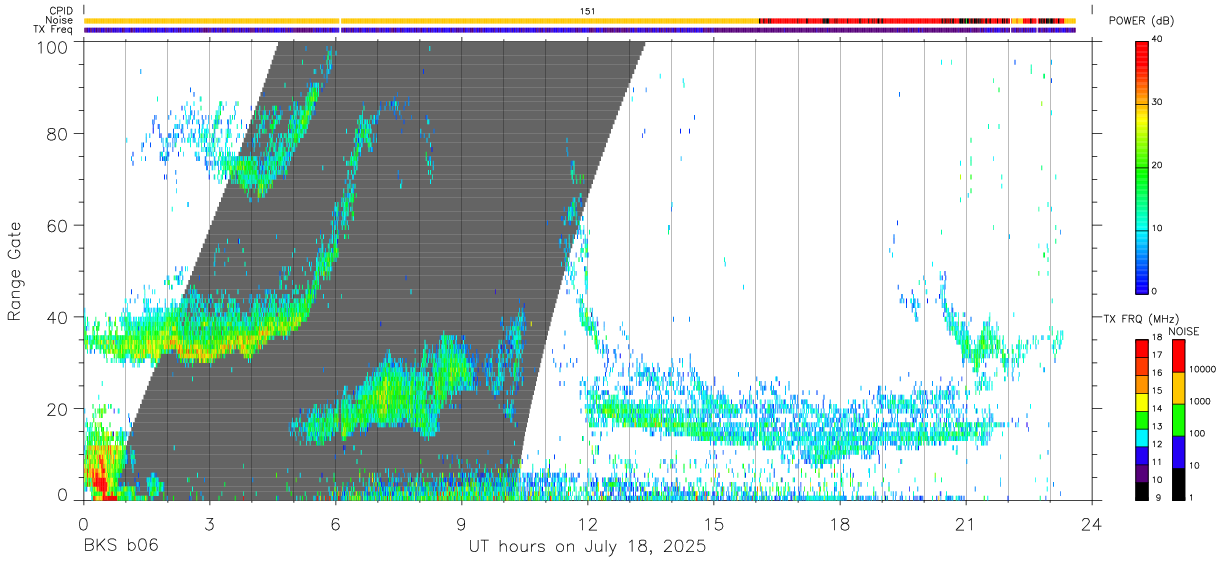Click the POWER (dB) color bar
This screenshot has width=1228, height=567.
click(x=1142, y=166)
